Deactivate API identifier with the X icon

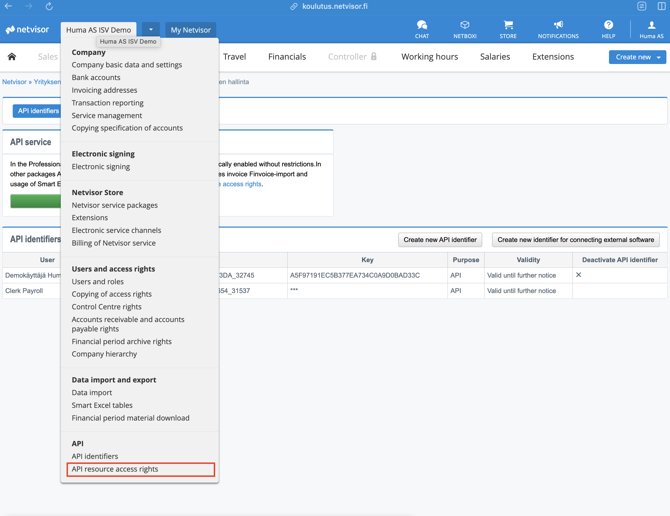[578, 275]
